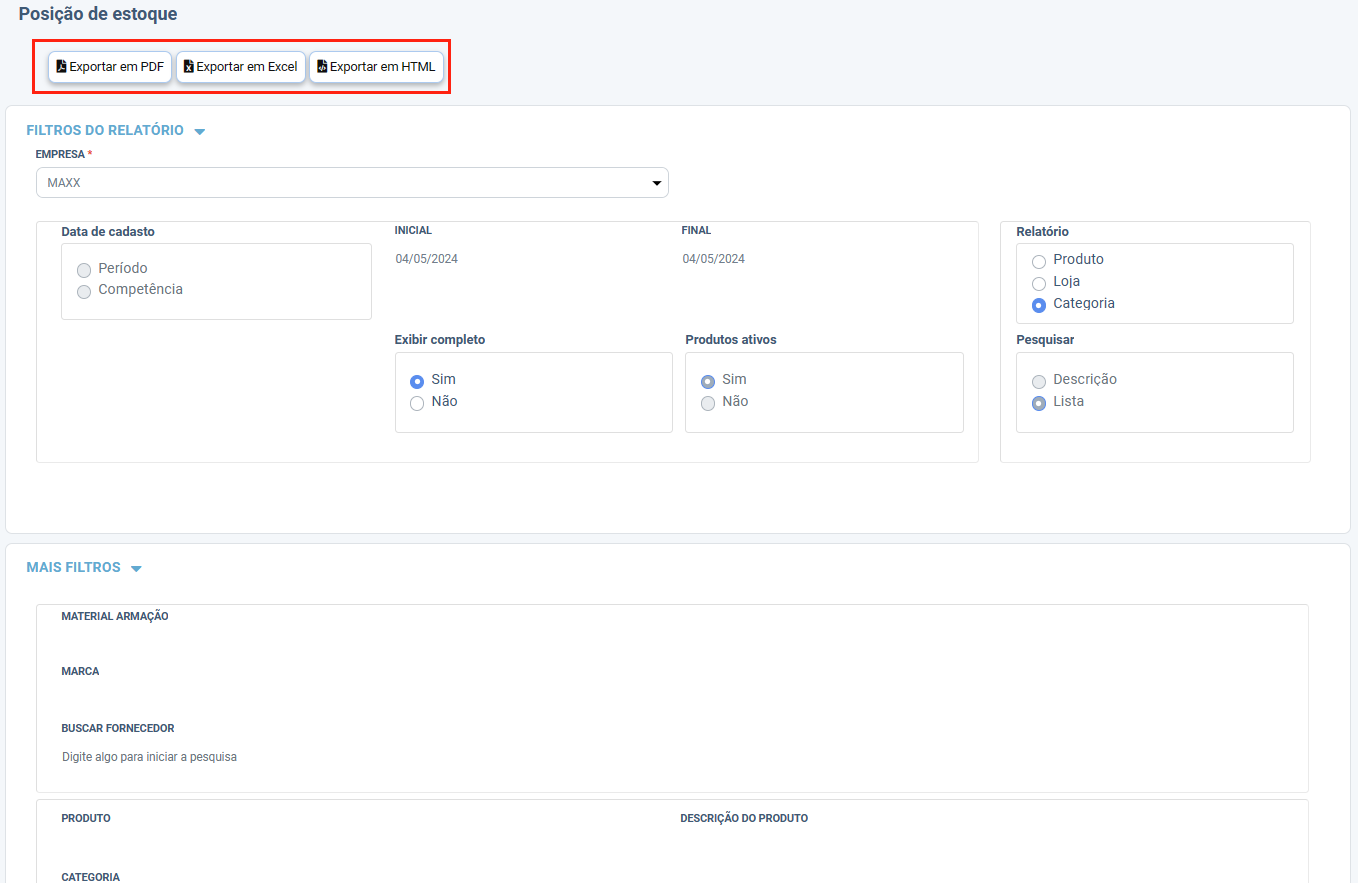Select the Competência radio option
The width and height of the screenshot is (1358, 883).
[84, 291]
